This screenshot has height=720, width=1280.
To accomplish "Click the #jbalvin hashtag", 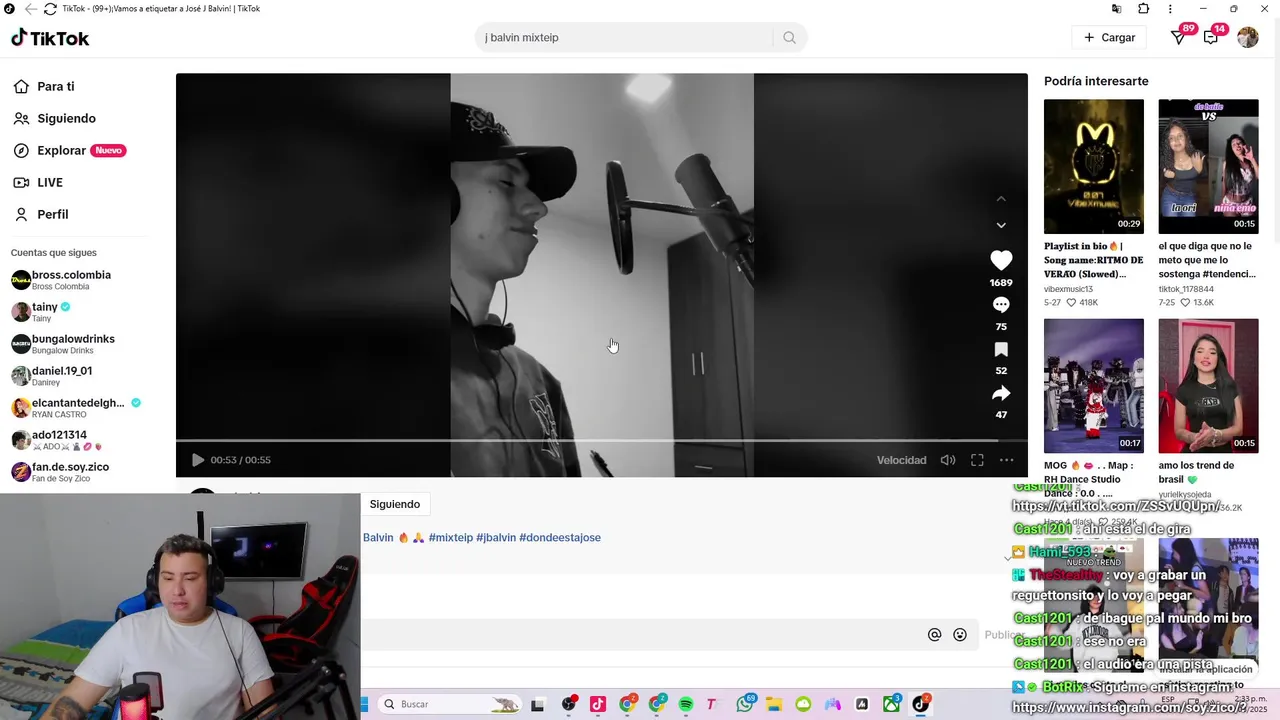I will click(x=496, y=538).
